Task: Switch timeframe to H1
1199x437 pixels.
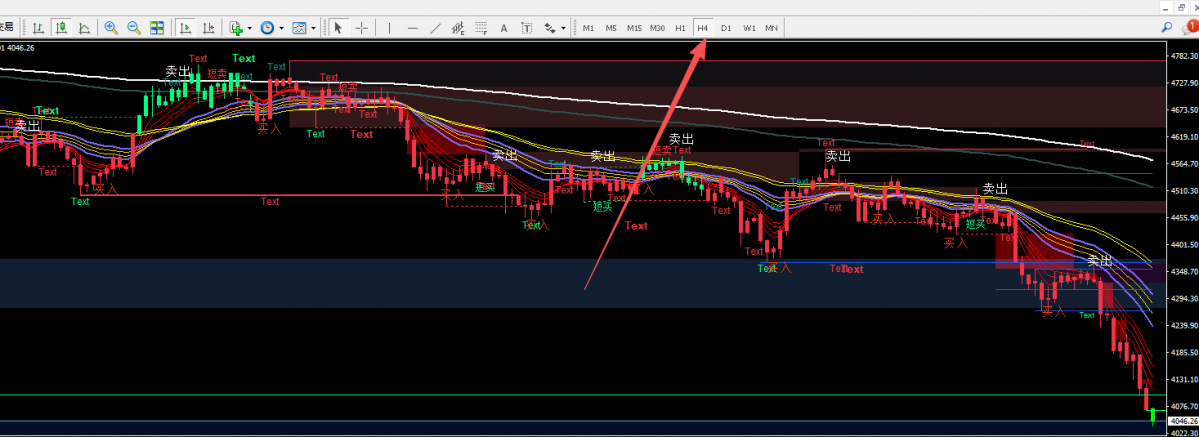Action: coord(680,28)
